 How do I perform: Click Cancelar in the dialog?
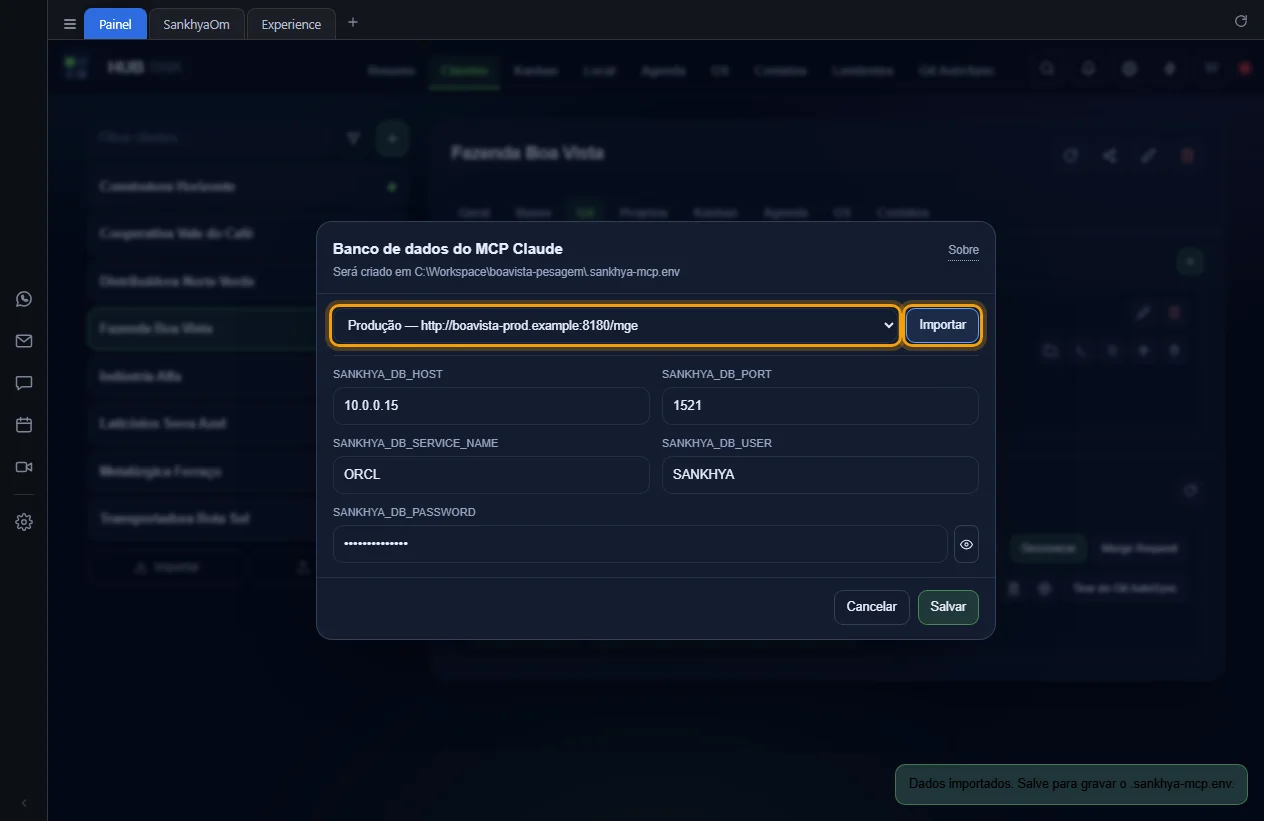click(x=871, y=607)
